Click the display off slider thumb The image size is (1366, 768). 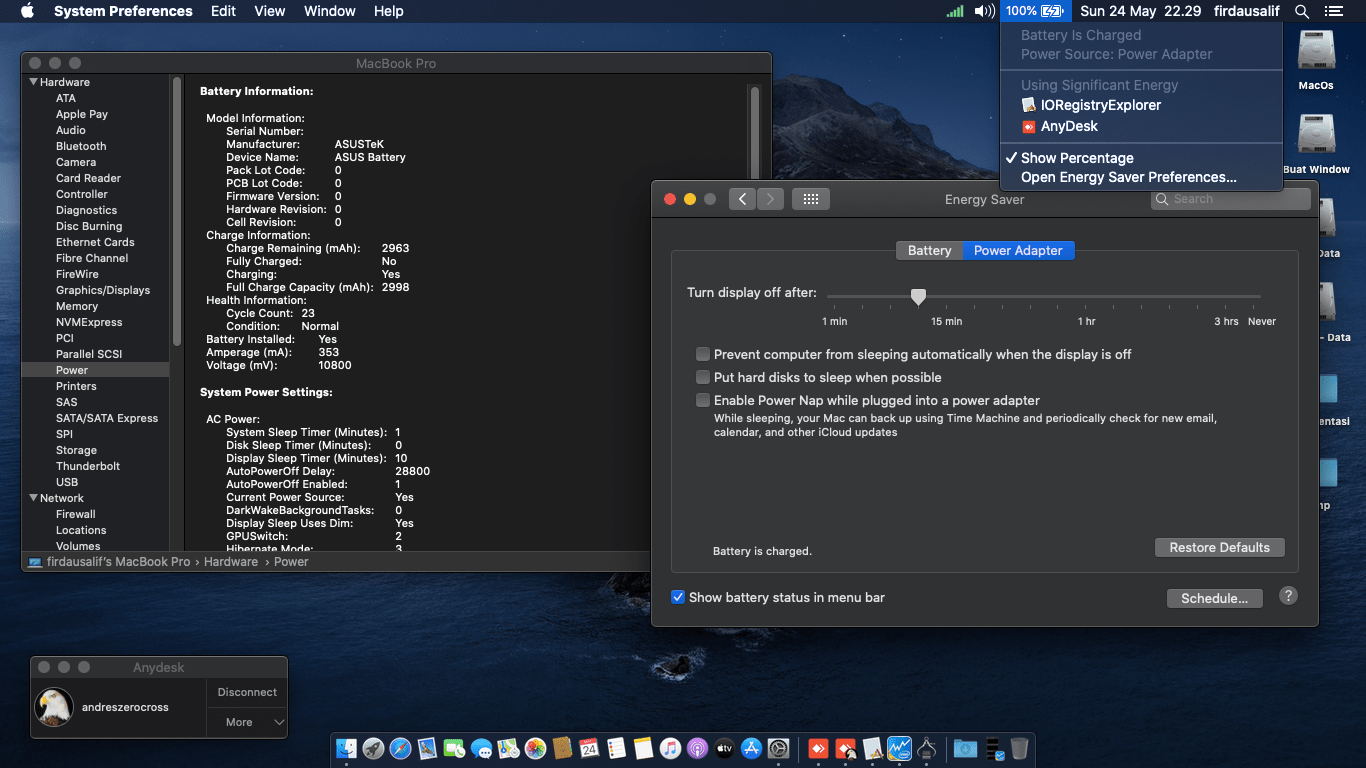[918, 296]
